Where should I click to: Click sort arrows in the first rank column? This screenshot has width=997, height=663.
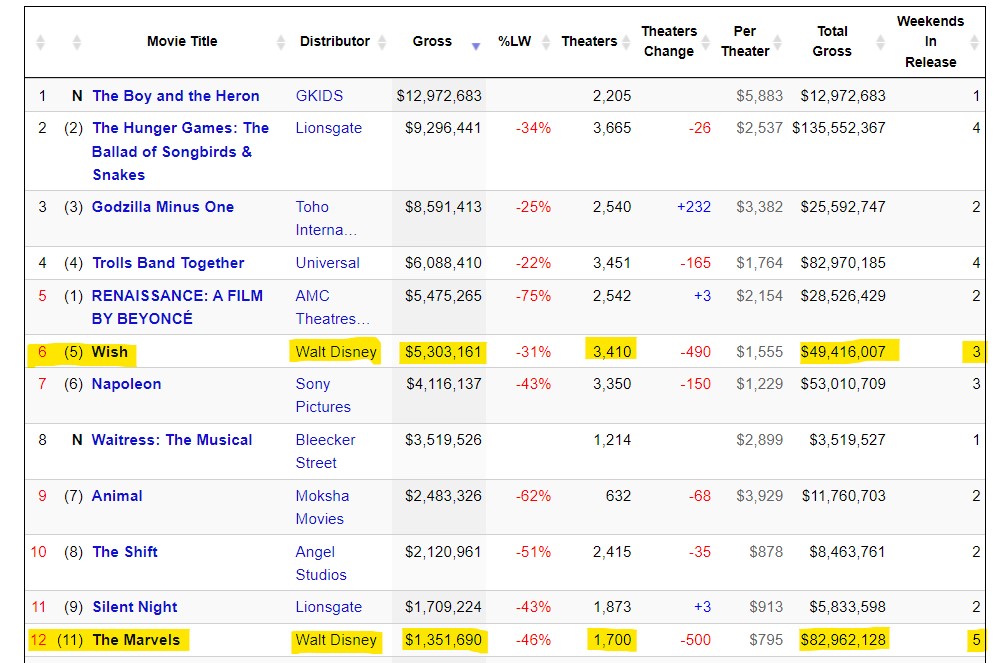point(41,43)
